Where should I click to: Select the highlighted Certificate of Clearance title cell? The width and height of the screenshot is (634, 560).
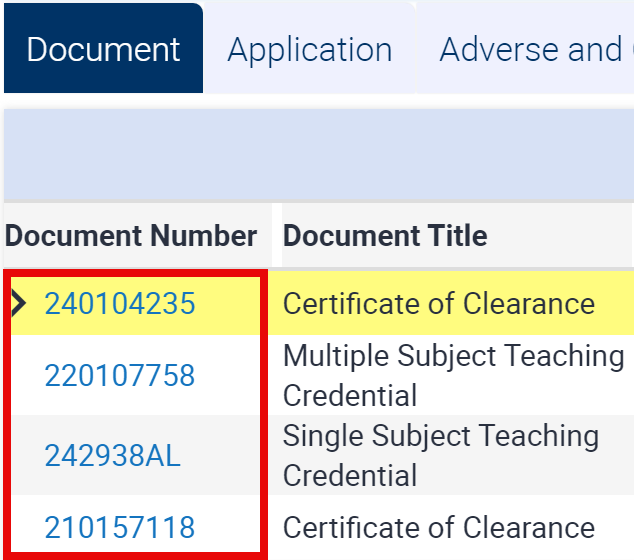tap(439, 303)
